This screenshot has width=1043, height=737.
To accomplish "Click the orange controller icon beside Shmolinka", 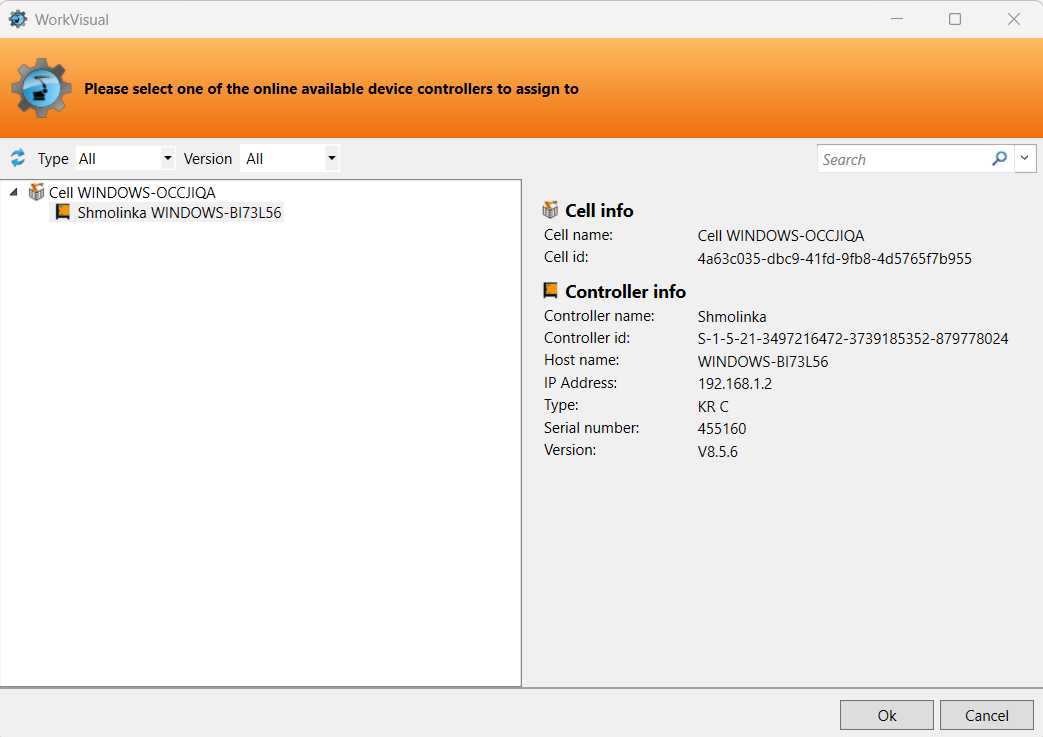I will pyautogui.click(x=63, y=212).
